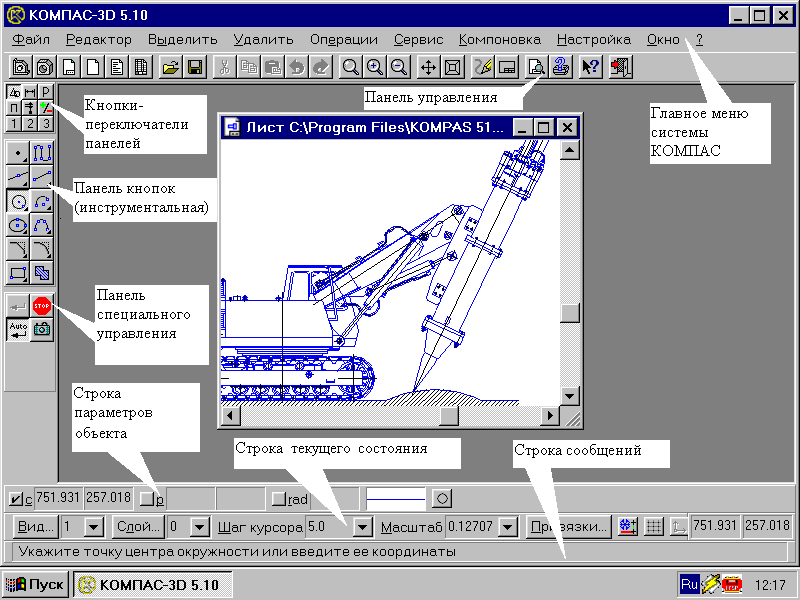Viewport: 800px width, 600px height.
Task: Click the blue line style swatch
Action: click(396, 498)
